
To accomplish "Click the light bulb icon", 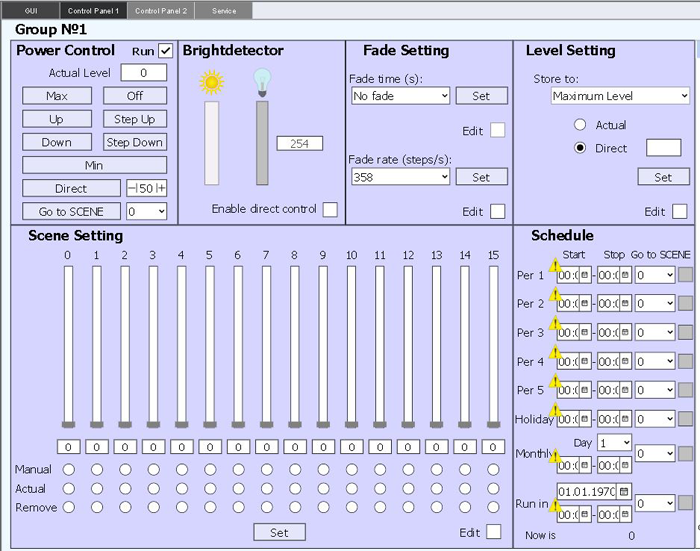I will pyautogui.click(x=262, y=82).
